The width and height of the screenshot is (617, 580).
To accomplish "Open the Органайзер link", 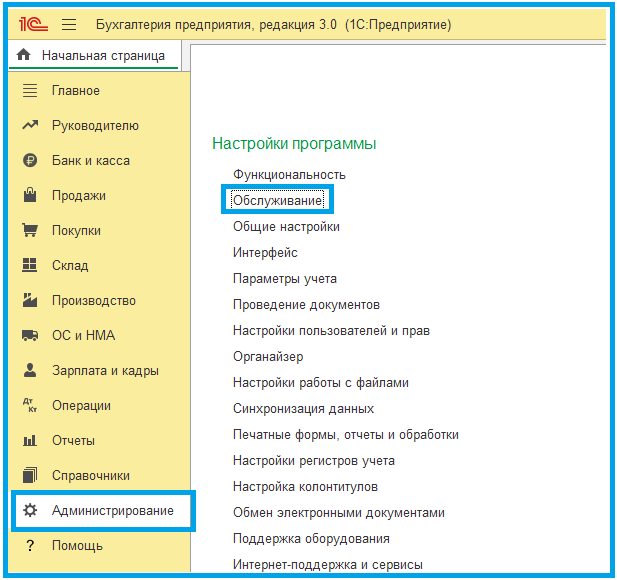I will click(268, 356).
